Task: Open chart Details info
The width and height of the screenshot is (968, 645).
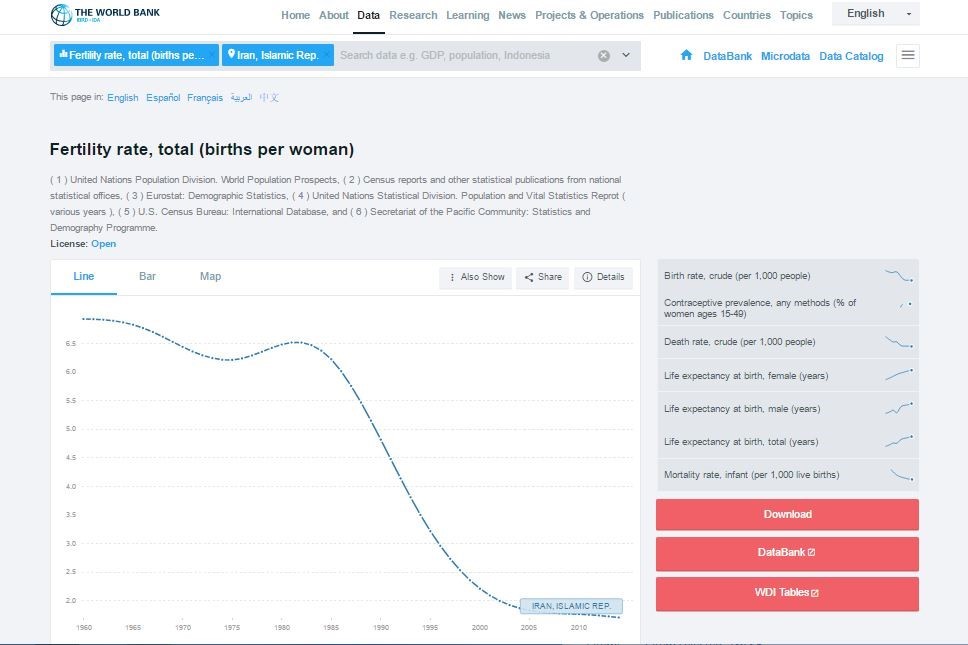Action: coord(603,277)
